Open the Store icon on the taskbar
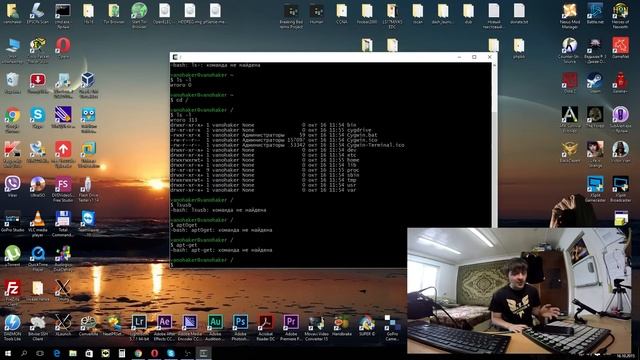The image size is (640, 360). (x=89, y=353)
